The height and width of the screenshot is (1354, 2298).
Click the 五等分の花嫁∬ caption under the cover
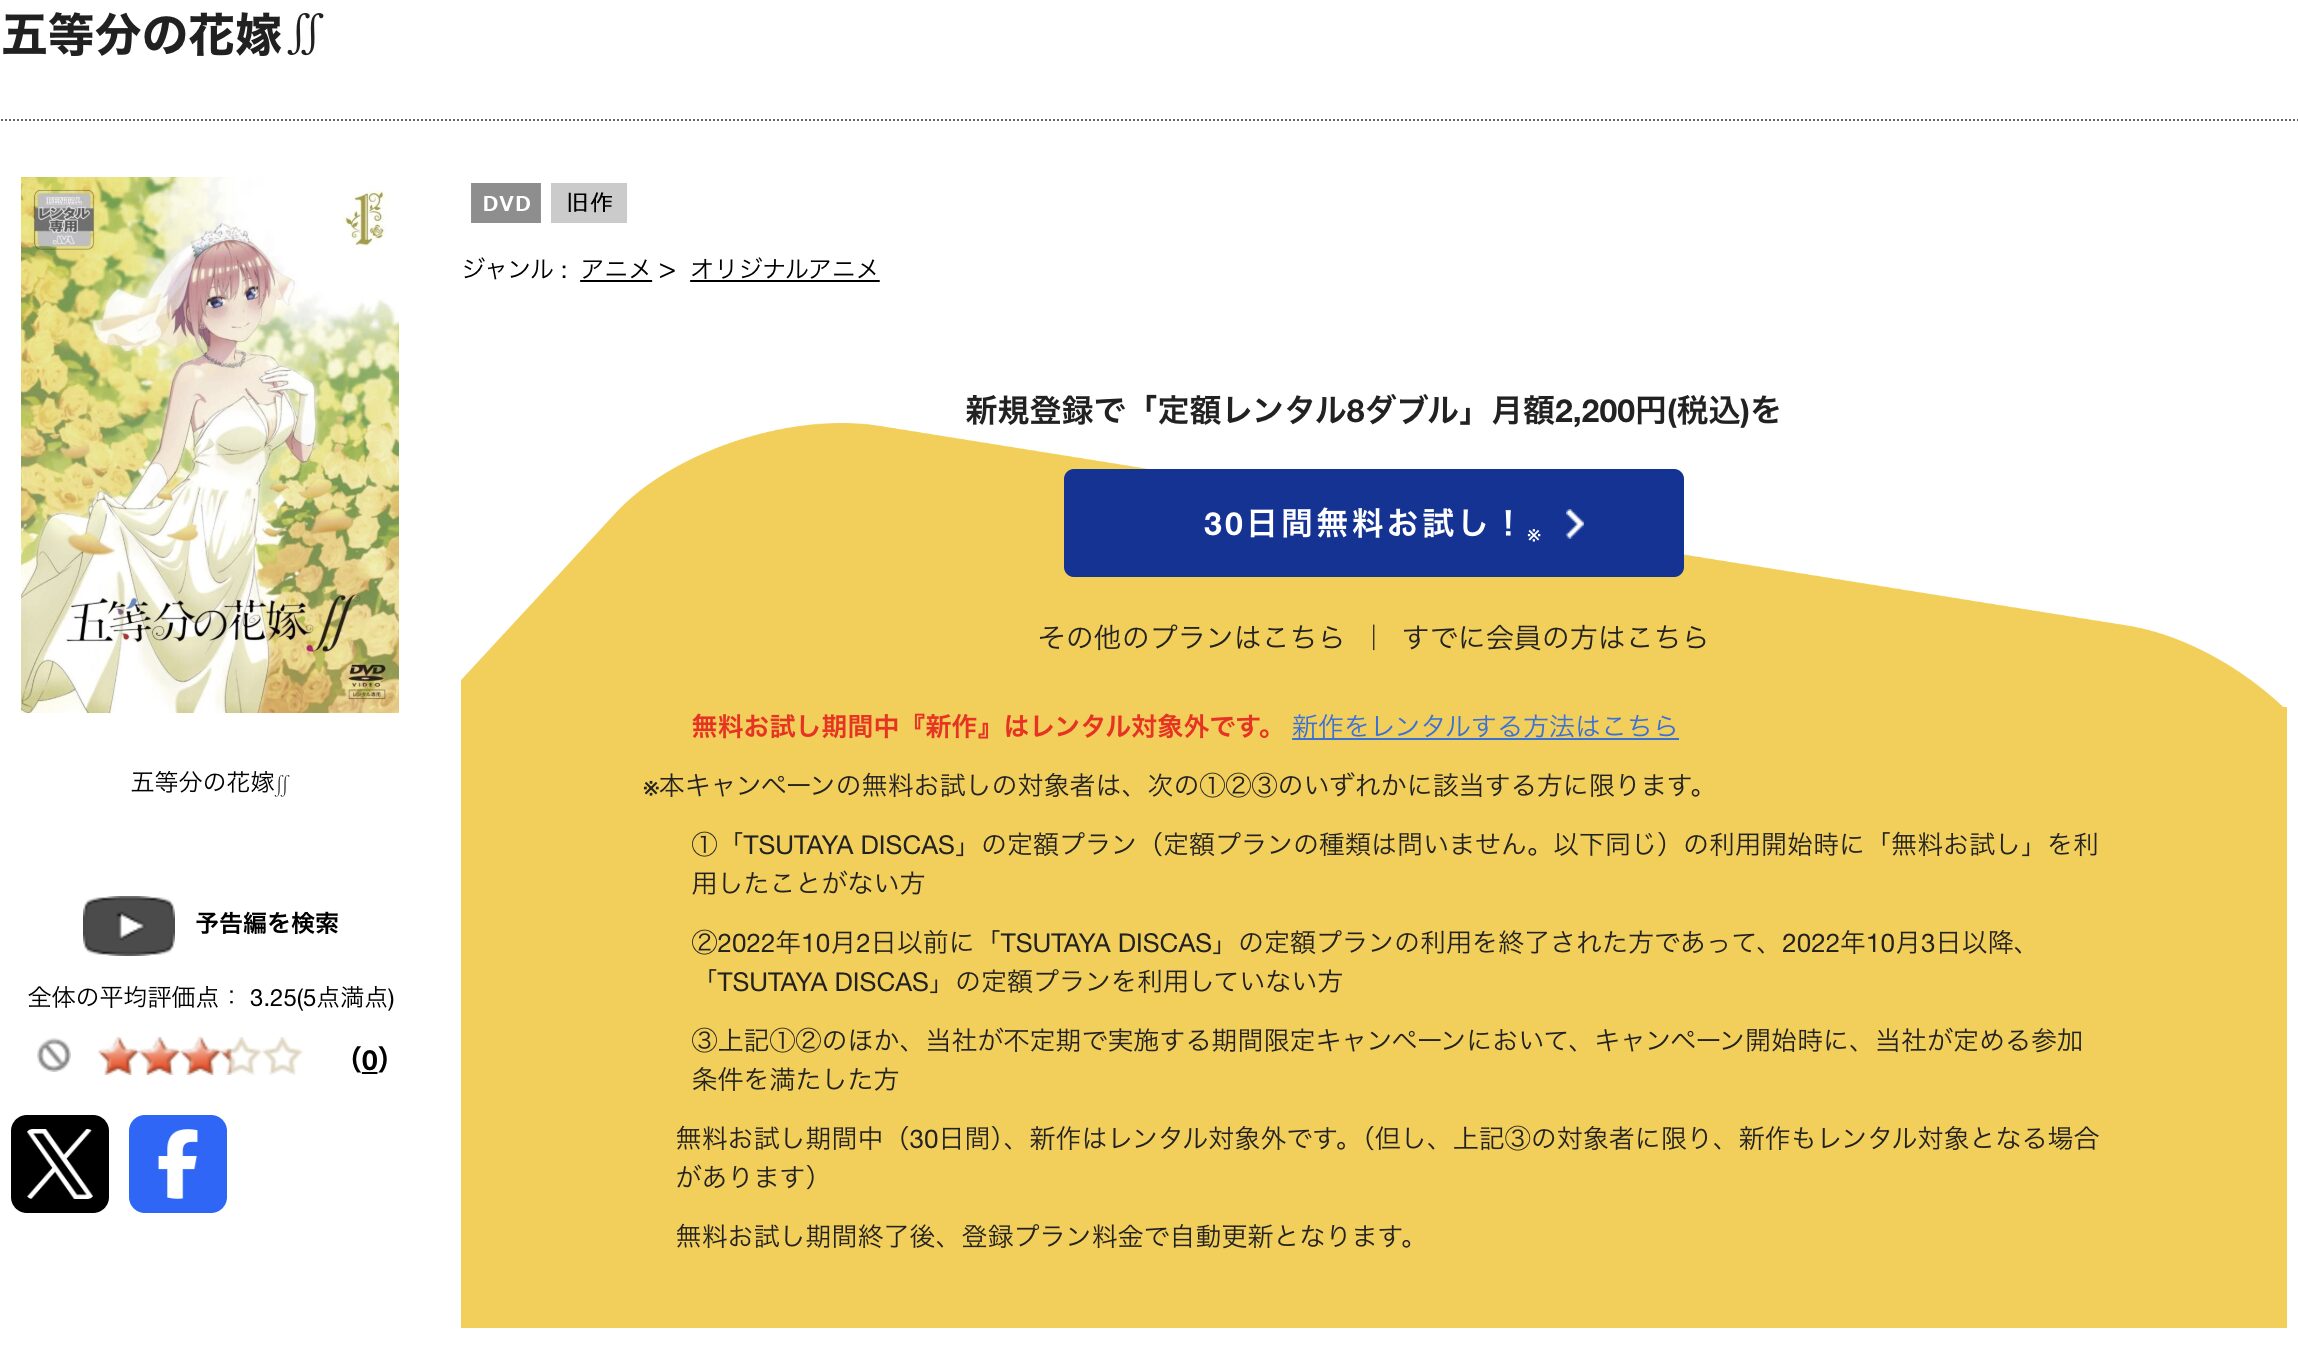pos(210,782)
